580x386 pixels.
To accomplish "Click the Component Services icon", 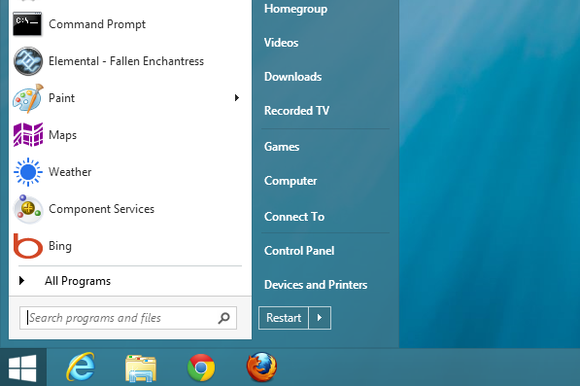I will point(28,209).
